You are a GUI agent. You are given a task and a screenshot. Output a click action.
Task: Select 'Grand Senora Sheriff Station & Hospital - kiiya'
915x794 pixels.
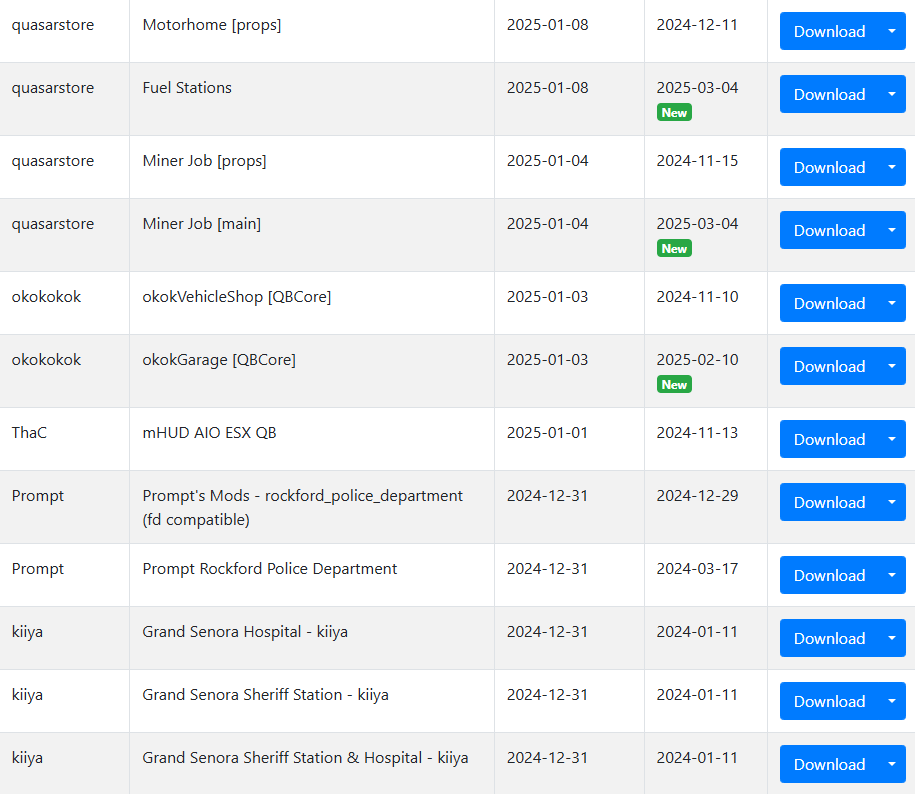pos(305,758)
